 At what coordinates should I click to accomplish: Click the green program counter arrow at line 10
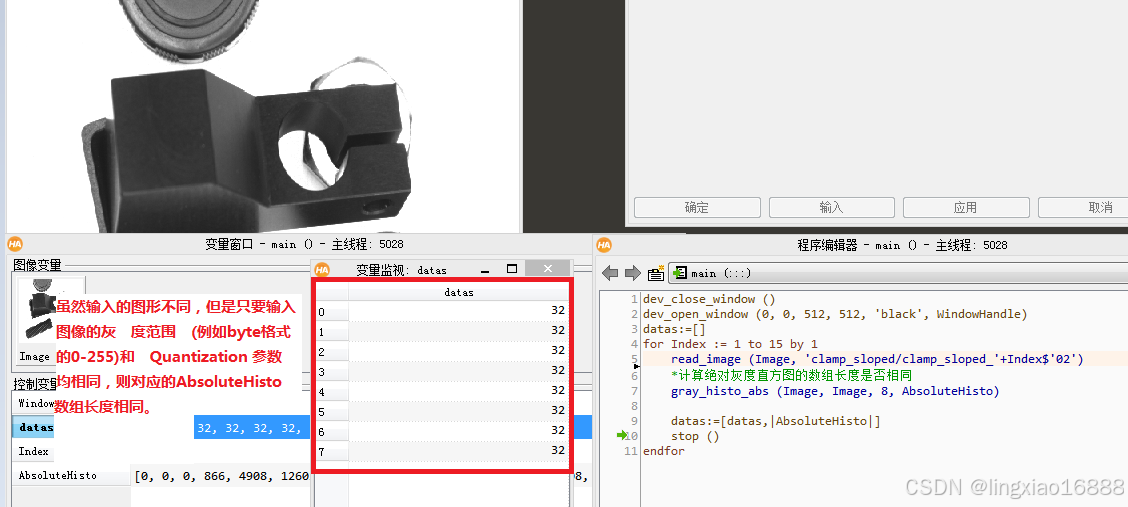click(623, 436)
